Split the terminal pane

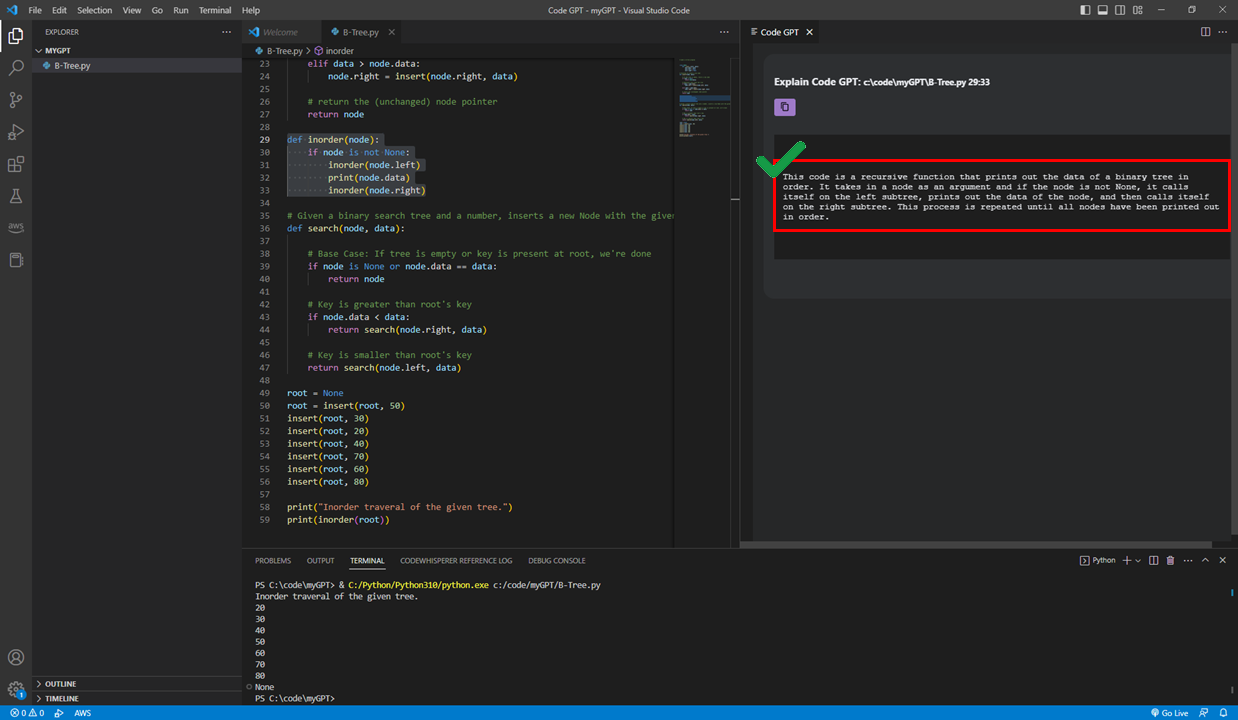(x=1153, y=561)
